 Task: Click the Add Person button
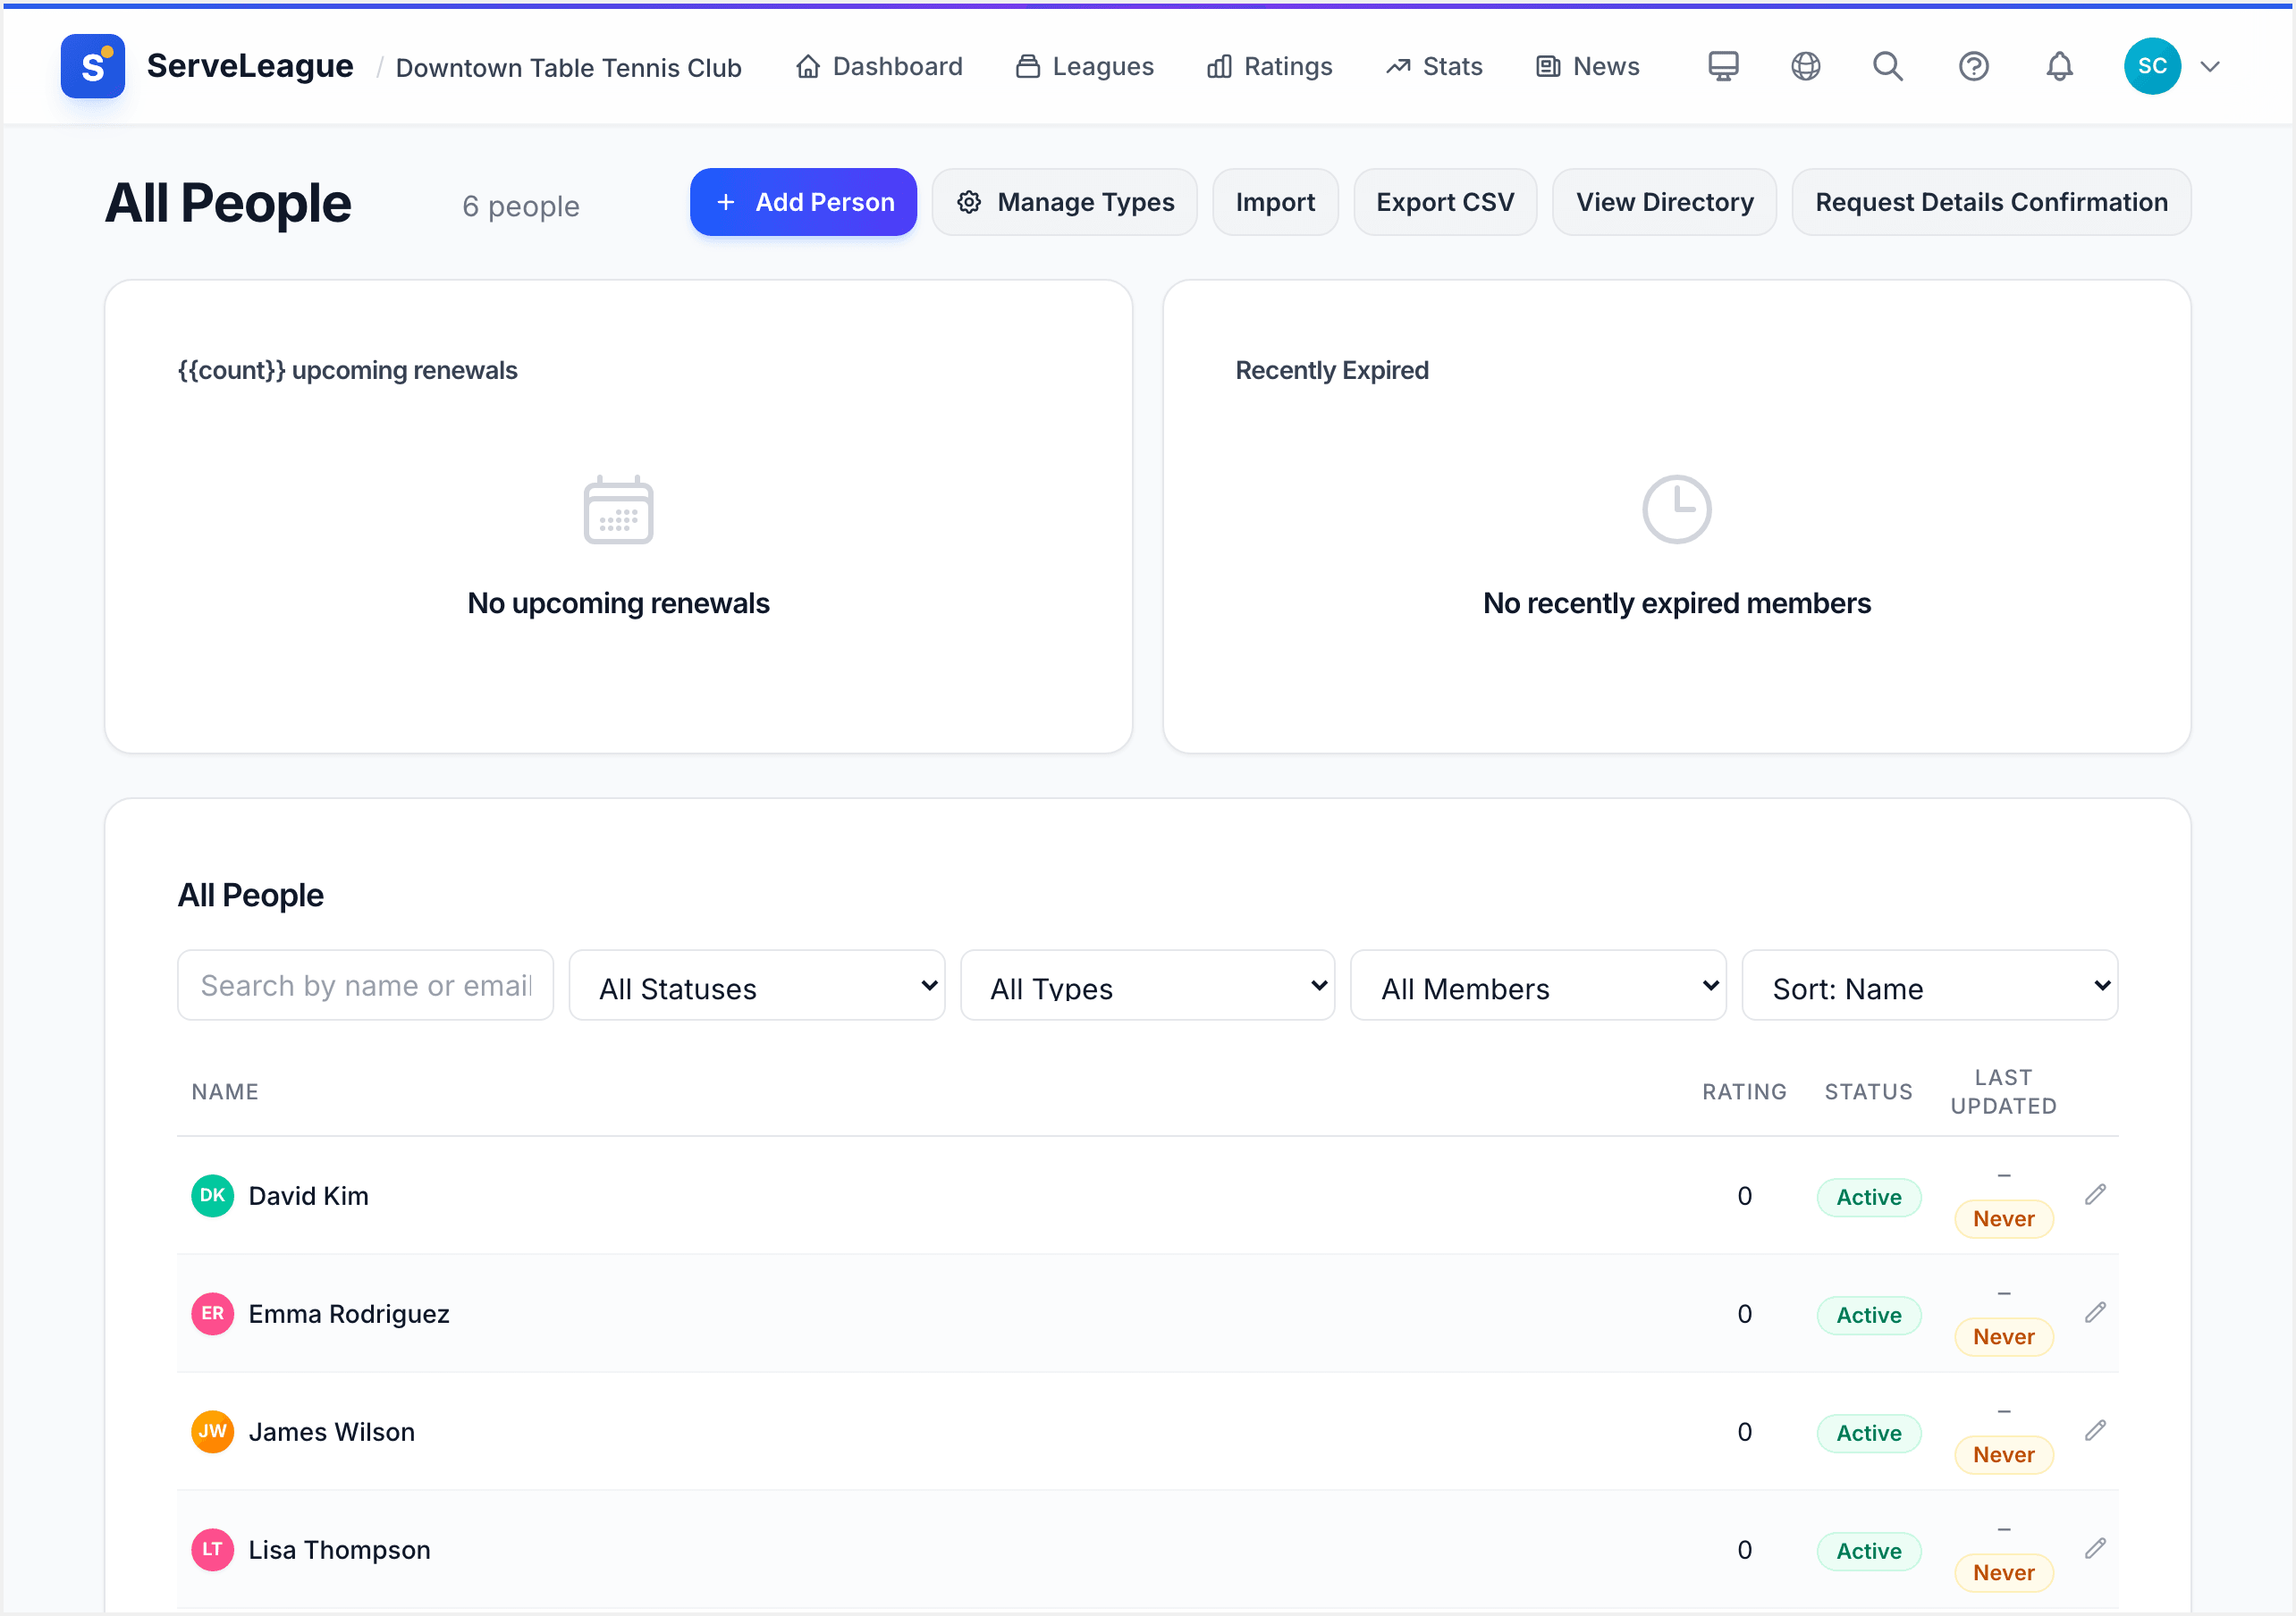(803, 202)
